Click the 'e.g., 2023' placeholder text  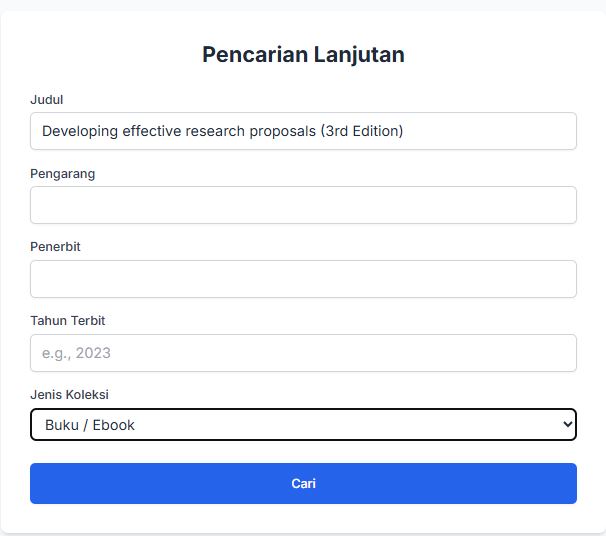pyautogui.click(x=76, y=353)
